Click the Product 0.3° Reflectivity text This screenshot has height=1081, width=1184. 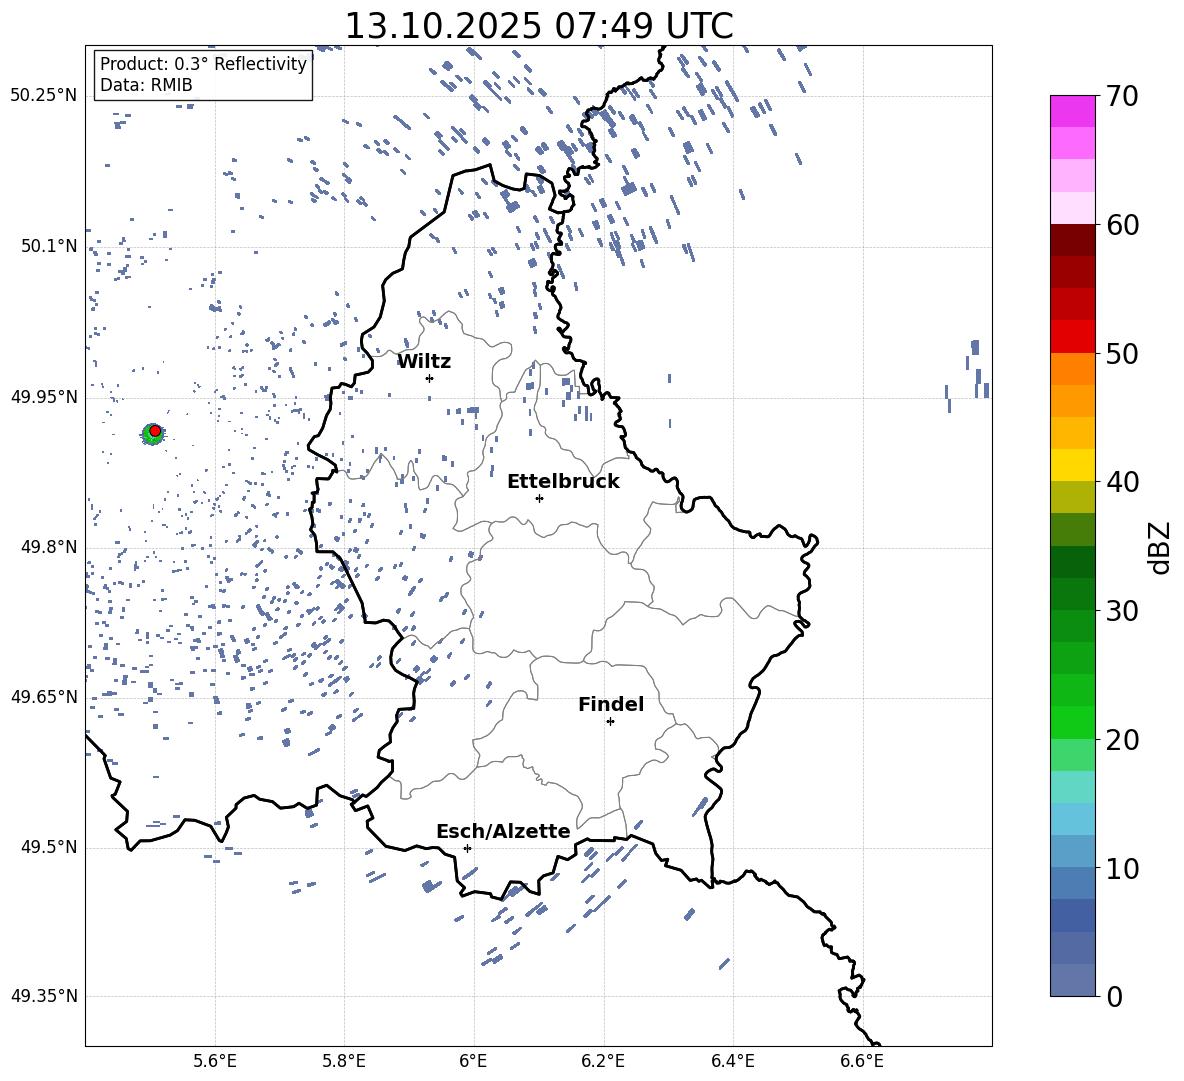click(x=203, y=64)
